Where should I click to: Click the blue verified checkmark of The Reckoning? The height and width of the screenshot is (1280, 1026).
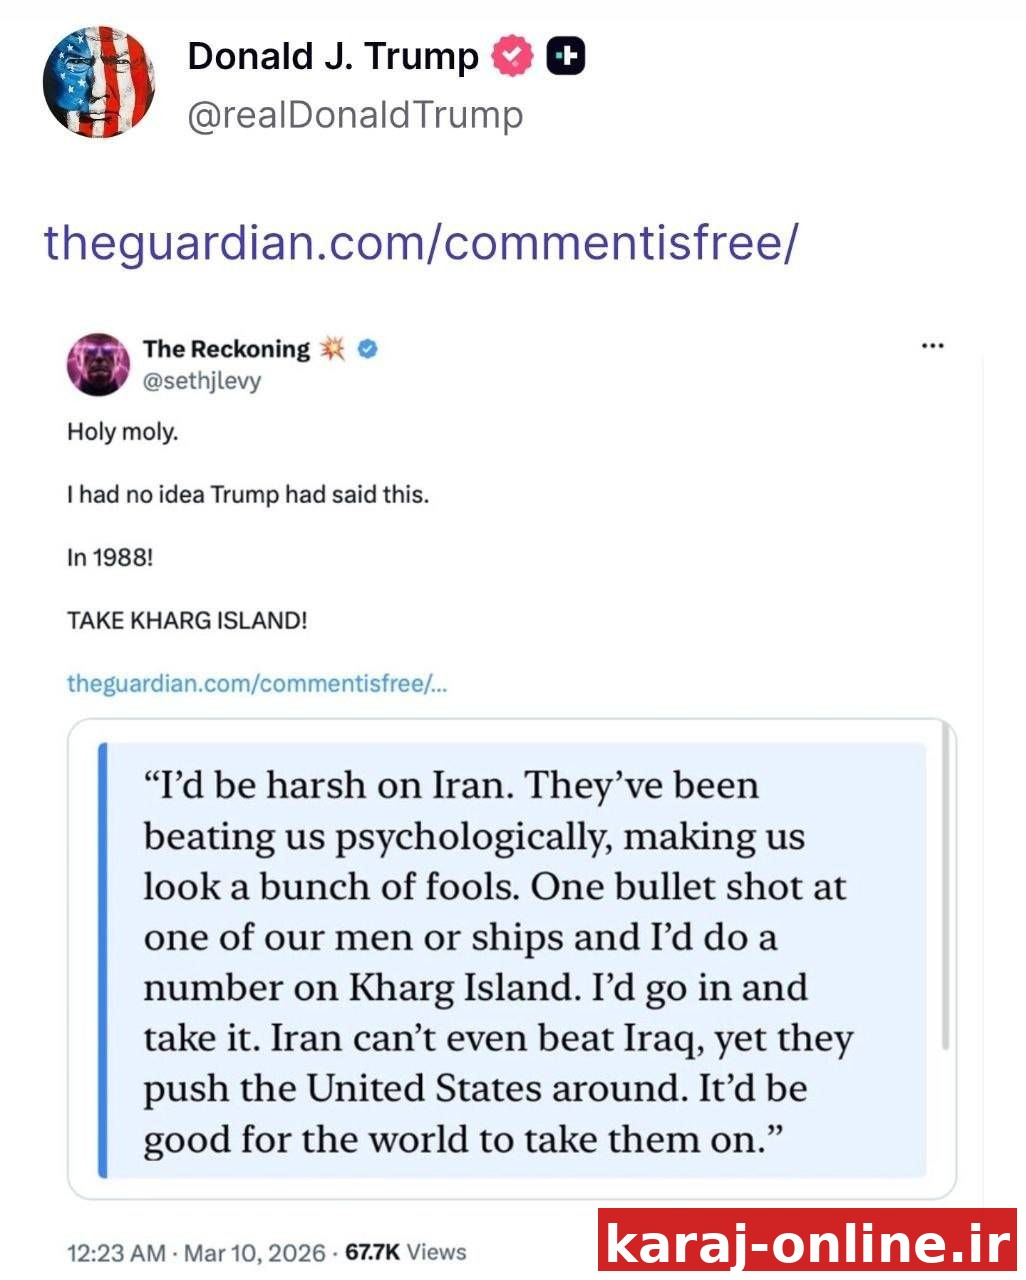pyautogui.click(x=367, y=349)
